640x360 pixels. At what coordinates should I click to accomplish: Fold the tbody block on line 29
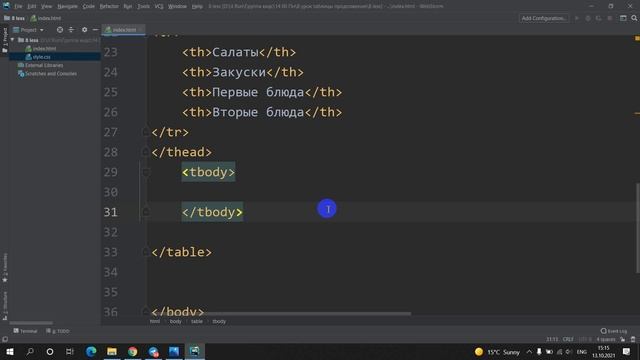[x=145, y=172]
